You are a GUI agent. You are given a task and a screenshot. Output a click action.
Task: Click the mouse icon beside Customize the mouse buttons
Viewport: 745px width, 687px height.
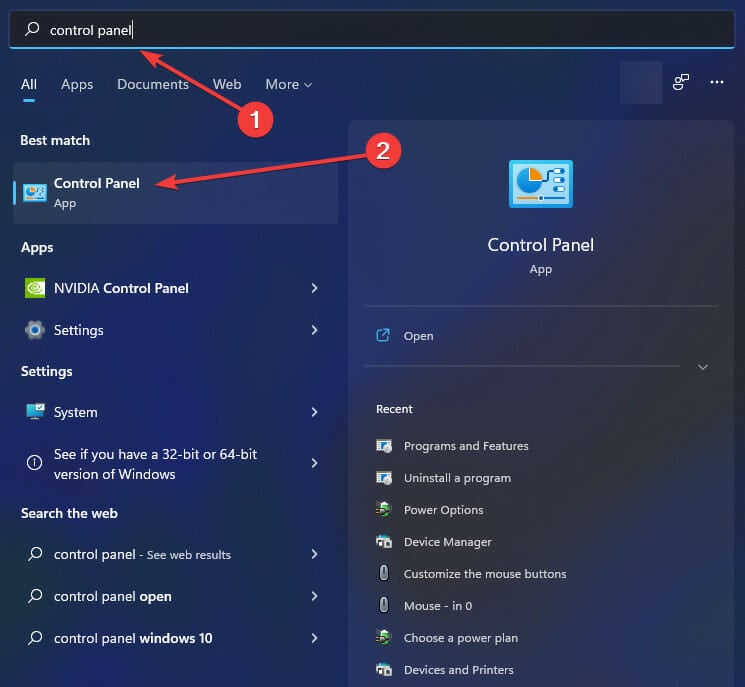384,573
